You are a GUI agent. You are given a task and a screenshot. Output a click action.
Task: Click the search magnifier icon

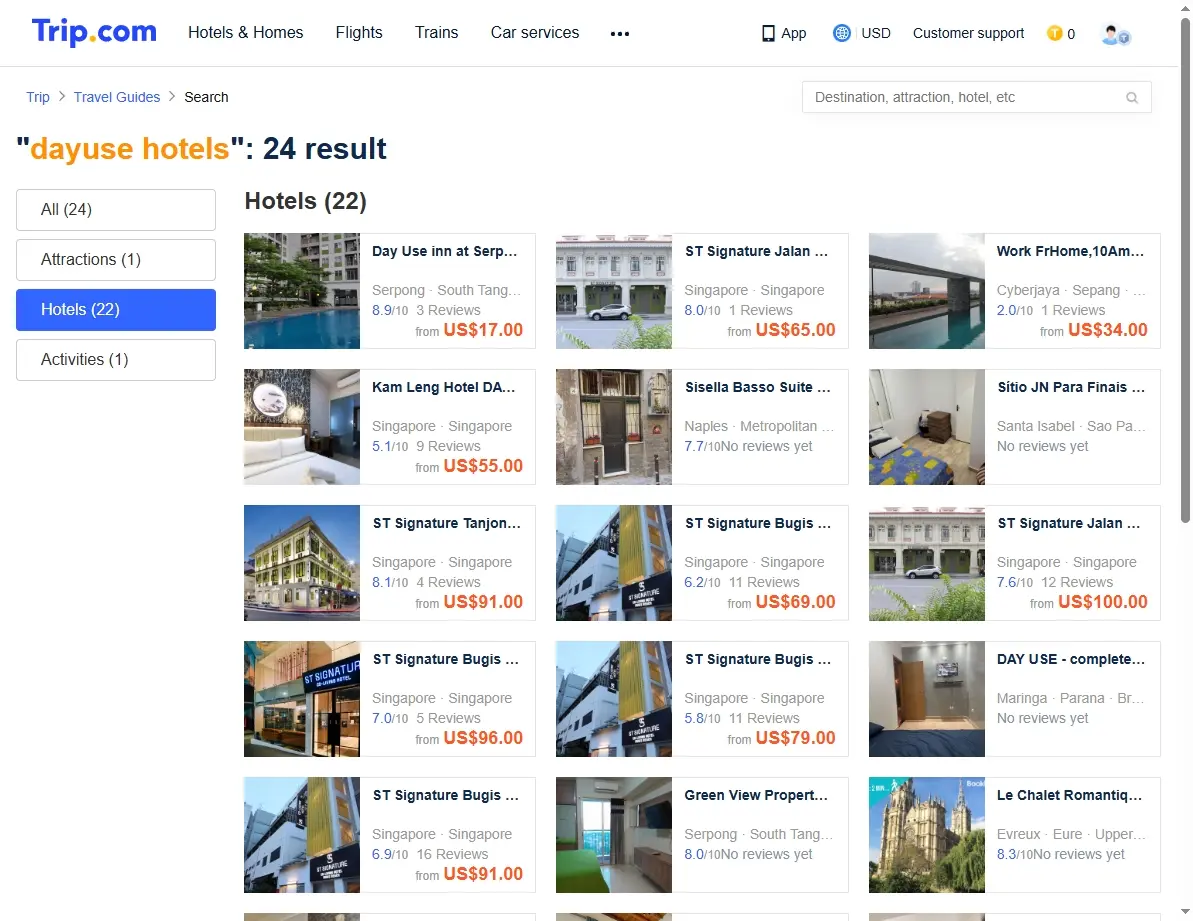1132,97
